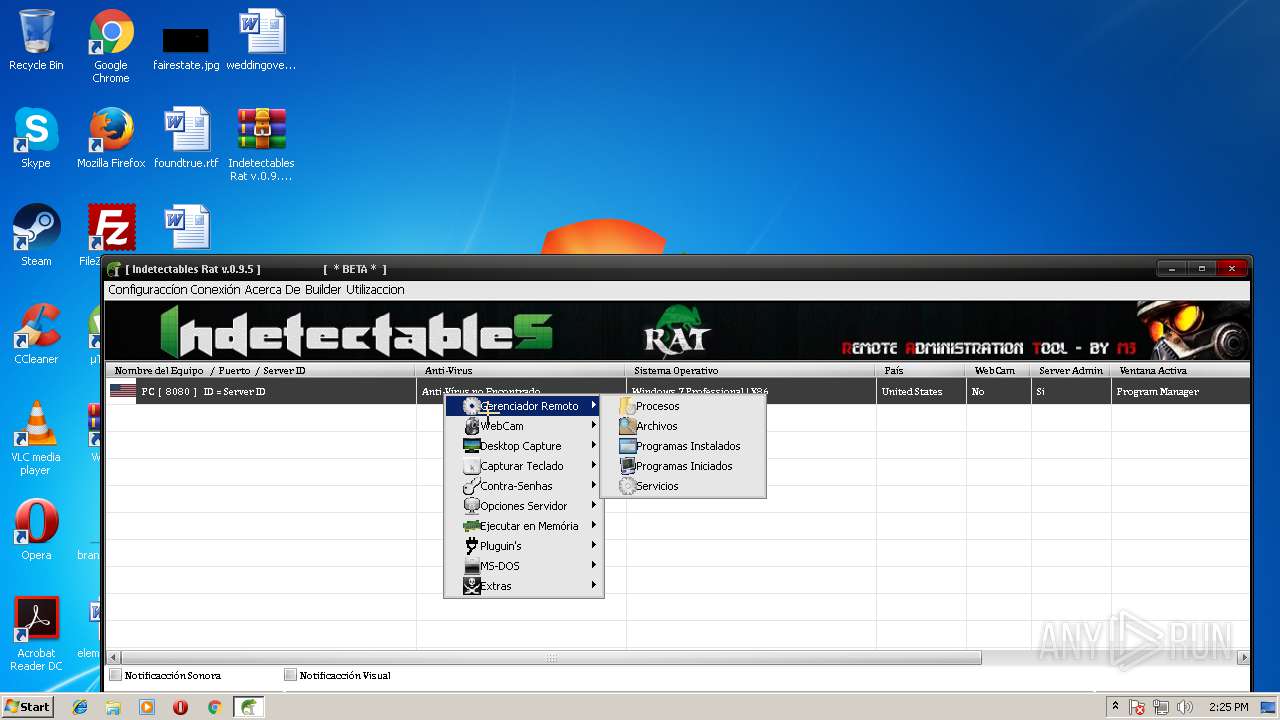Image resolution: width=1280 pixels, height=720 pixels.
Task: Click the horizontal scrollbar thumb
Action: pos(551,658)
